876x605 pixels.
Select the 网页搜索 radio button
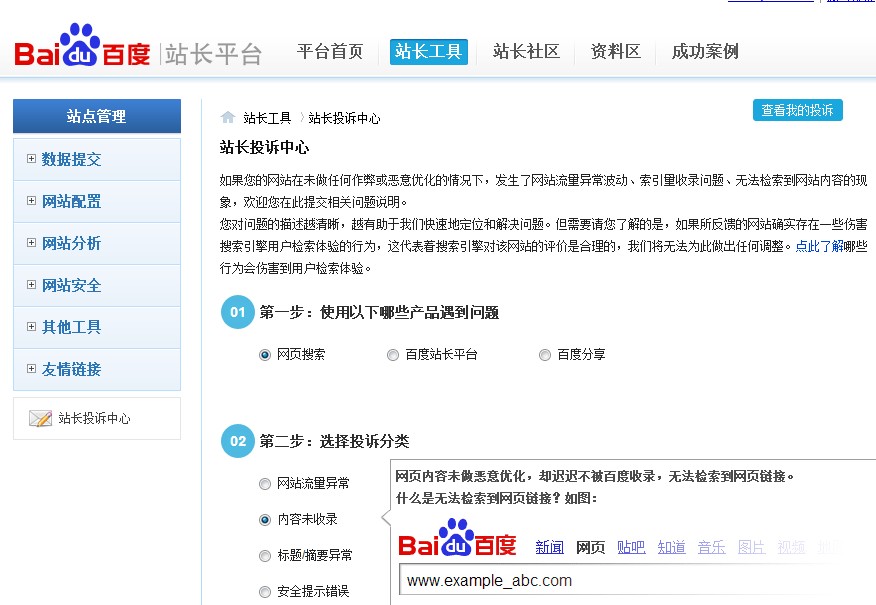pyautogui.click(x=265, y=355)
